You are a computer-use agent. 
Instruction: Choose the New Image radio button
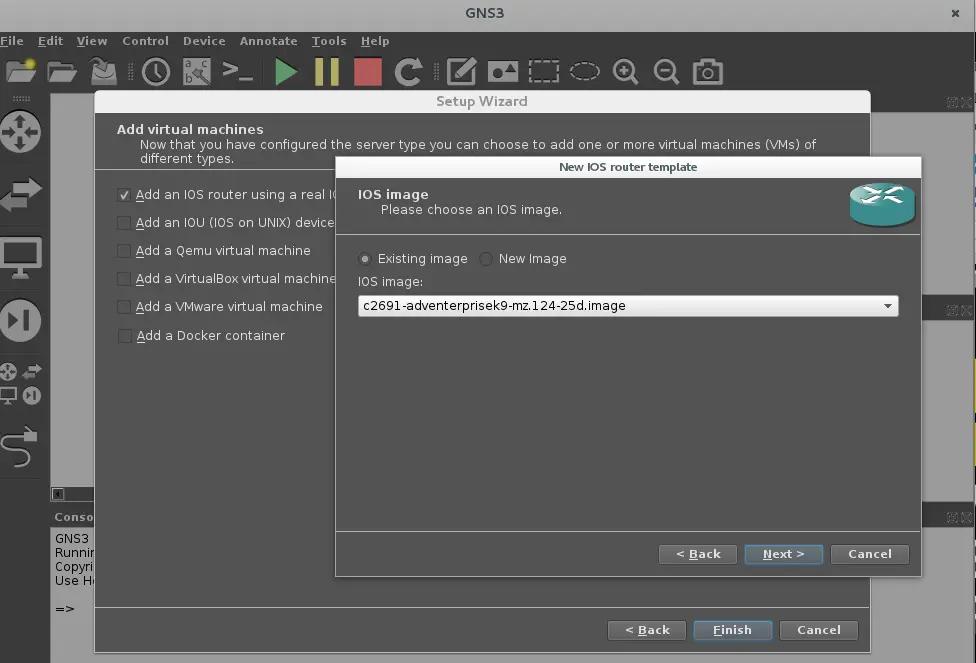(x=486, y=259)
